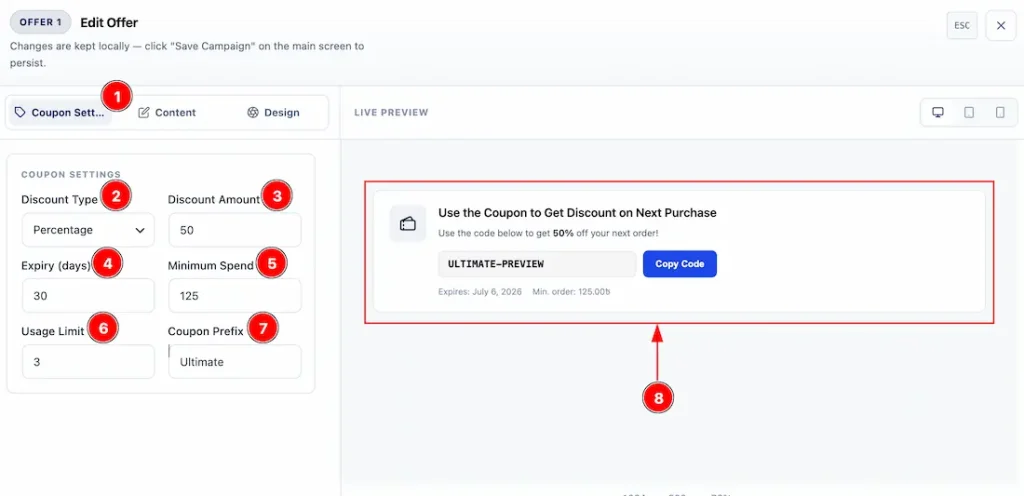This screenshot has height=496, width=1024.
Task: Switch to tablet preview icon
Action: coord(969,112)
